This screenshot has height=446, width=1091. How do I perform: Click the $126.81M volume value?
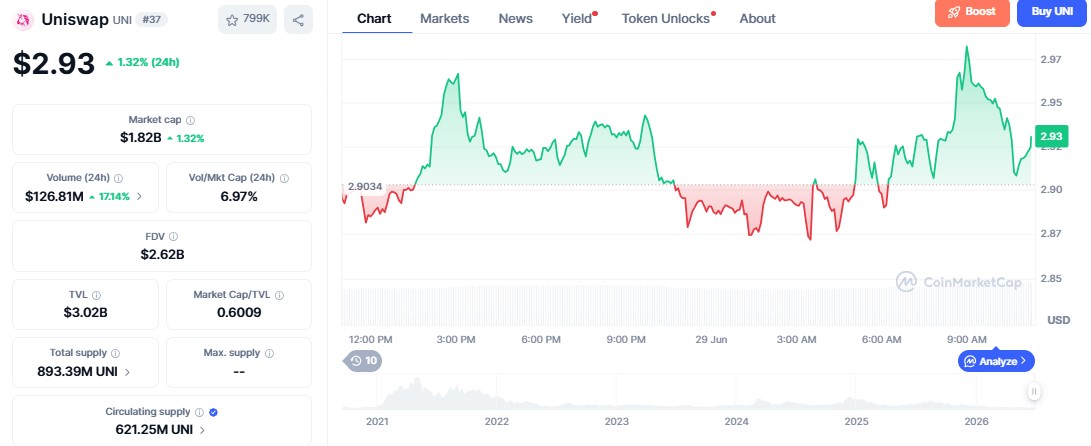(54, 196)
